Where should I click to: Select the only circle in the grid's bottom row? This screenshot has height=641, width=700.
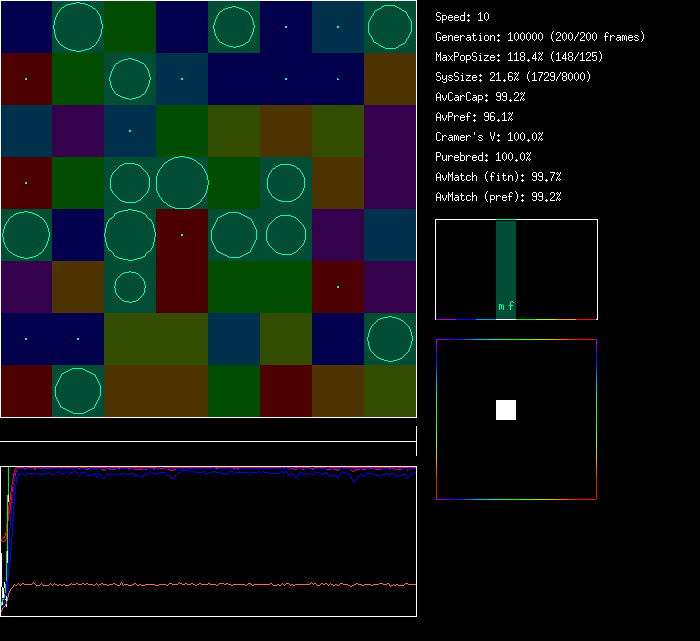point(78,391)
